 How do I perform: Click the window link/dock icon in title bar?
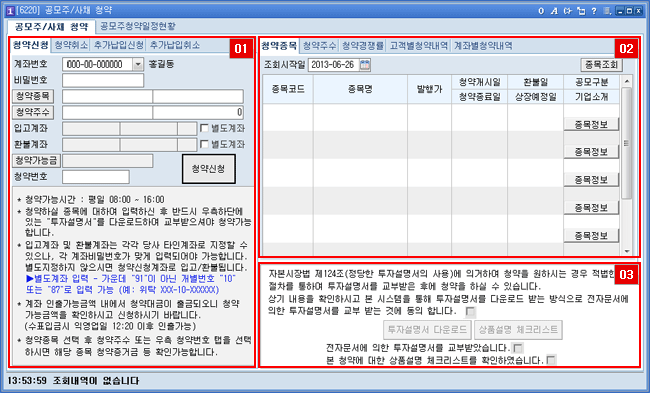tap(581, 11)
